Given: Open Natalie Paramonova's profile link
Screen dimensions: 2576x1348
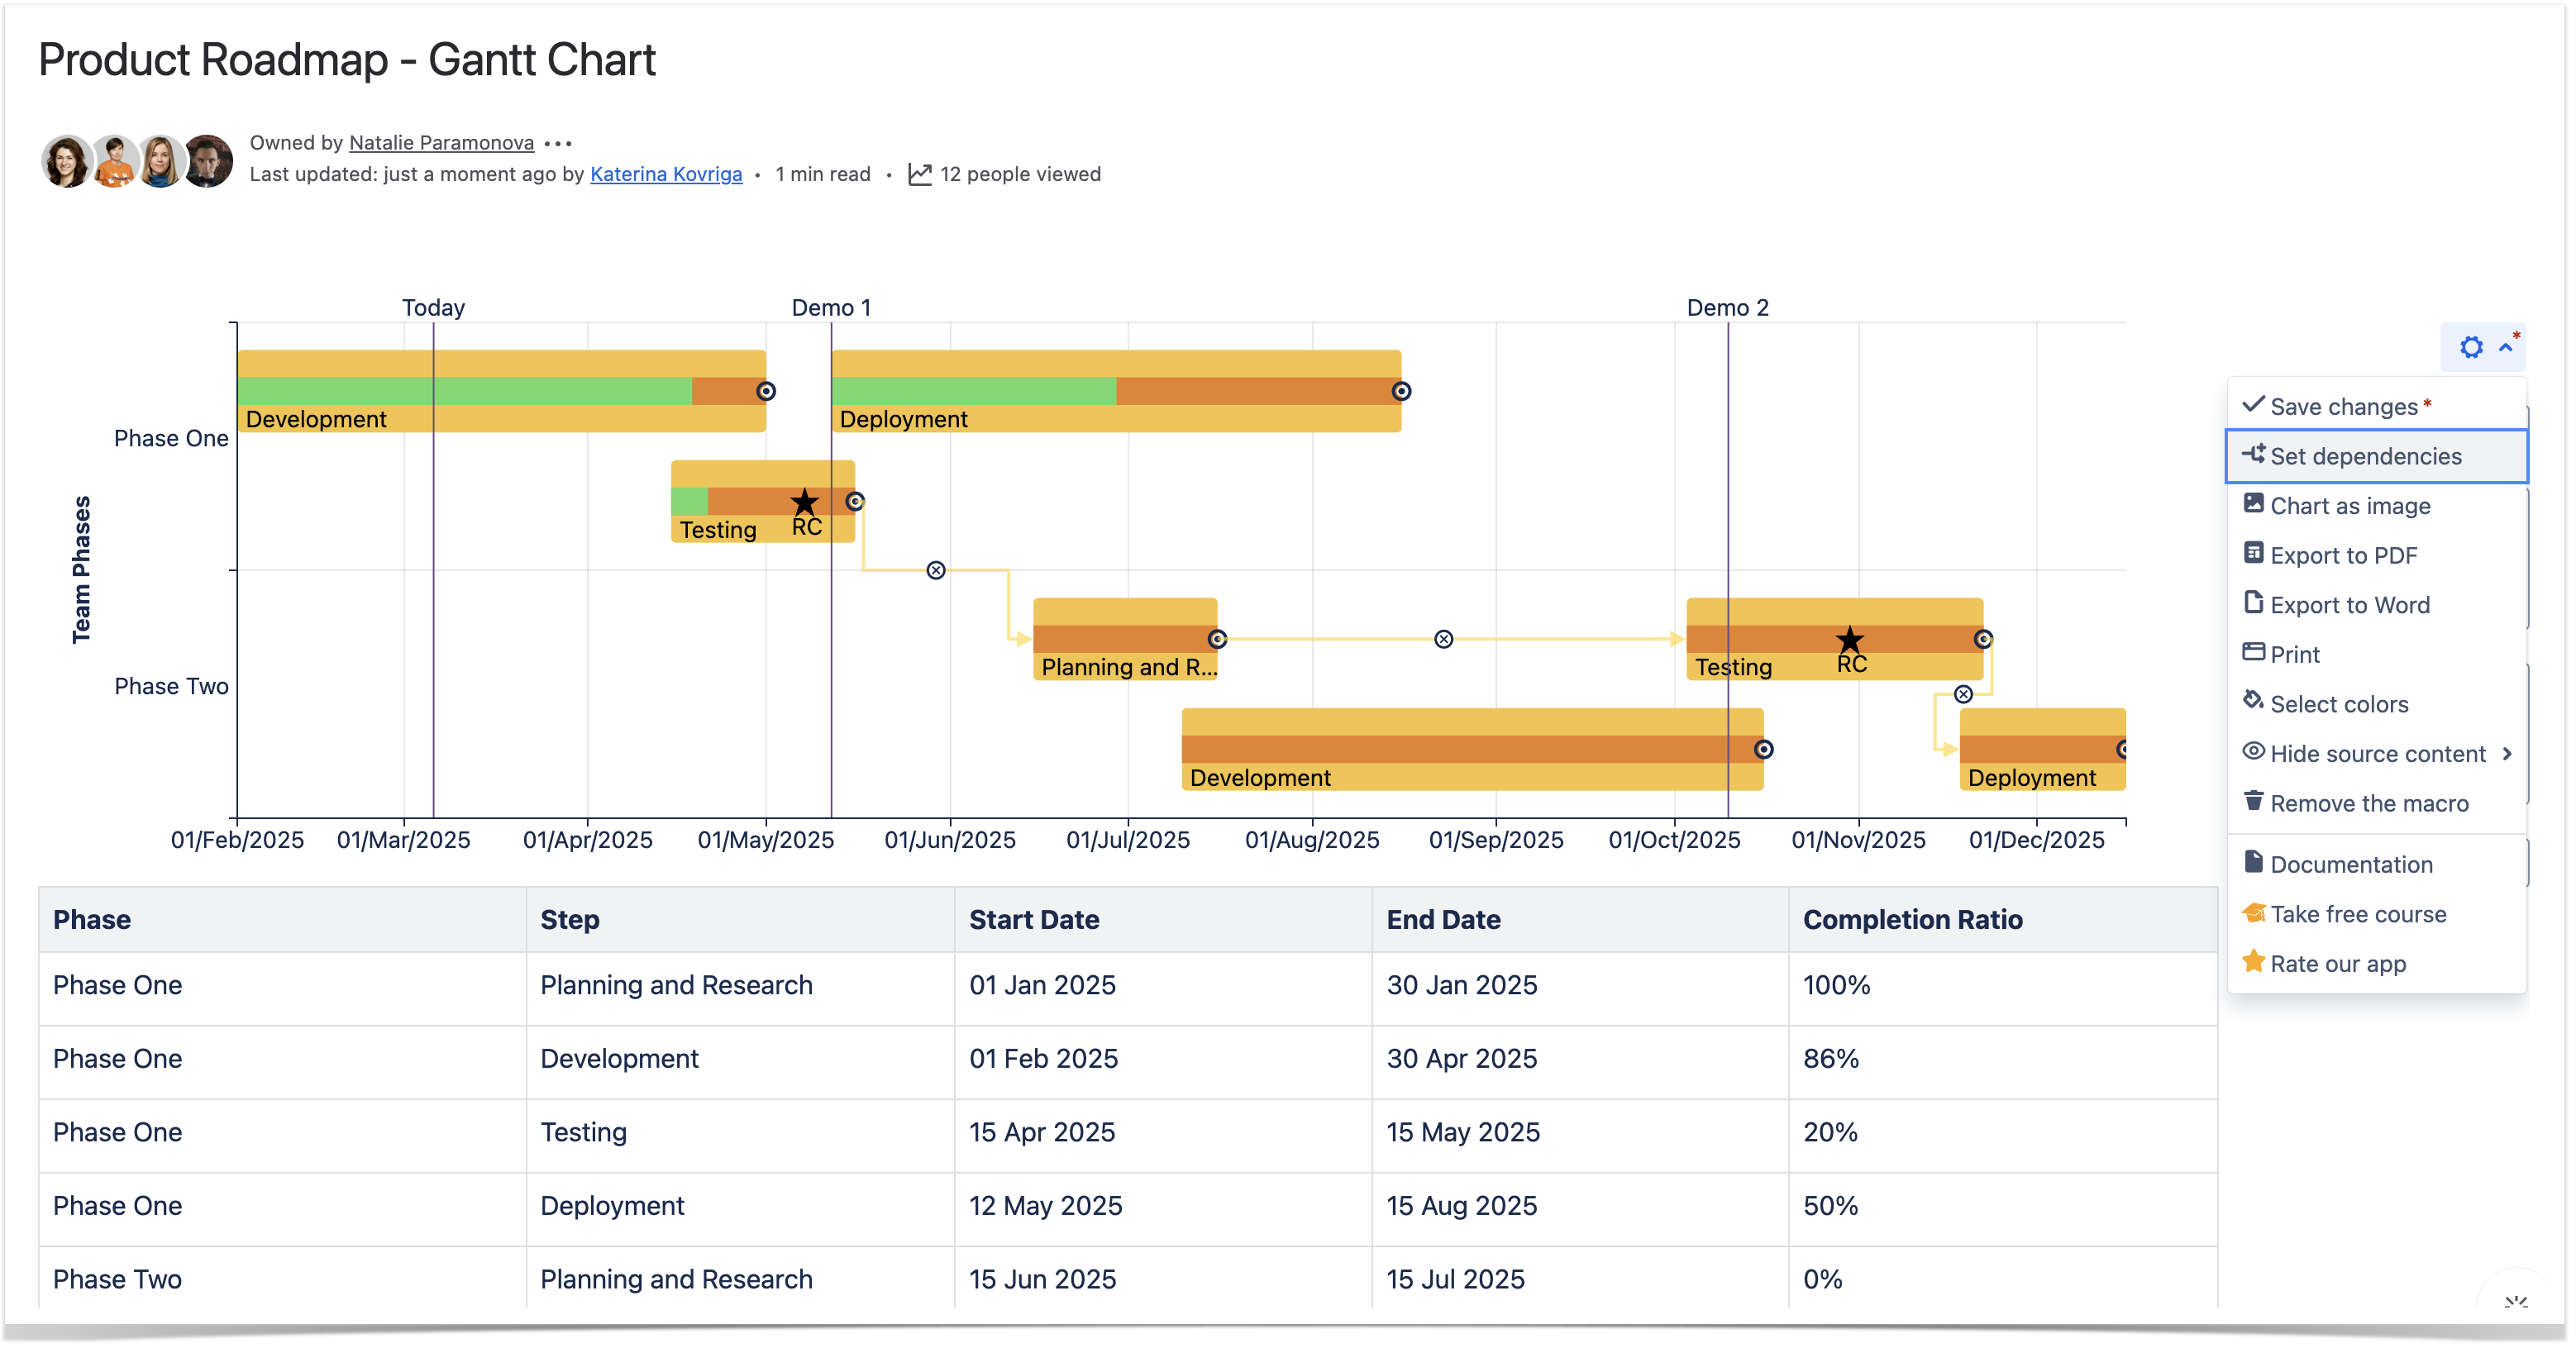Looking at the screenshot, I should coord(441,142).
